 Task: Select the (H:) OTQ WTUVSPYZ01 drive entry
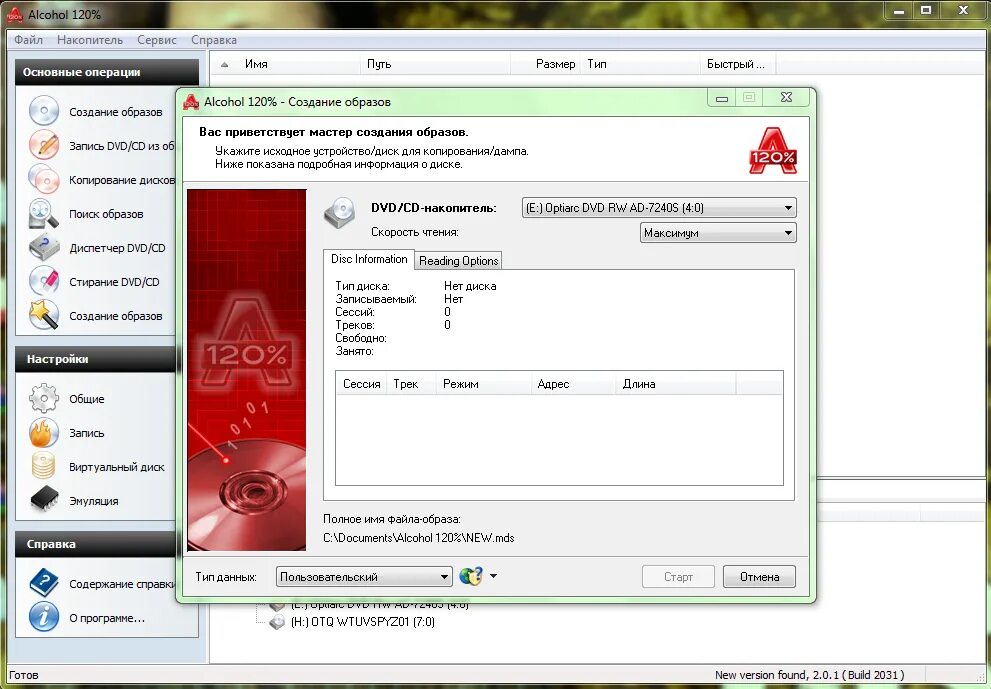pos(363,622)
